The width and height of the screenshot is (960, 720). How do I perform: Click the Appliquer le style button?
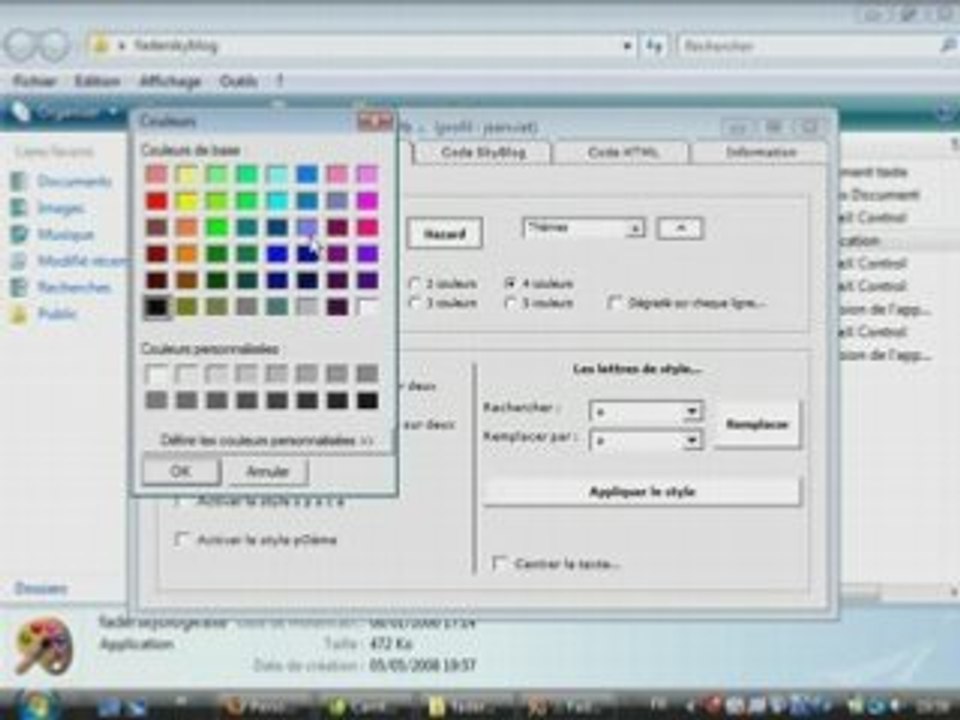(x=642, y=492)
